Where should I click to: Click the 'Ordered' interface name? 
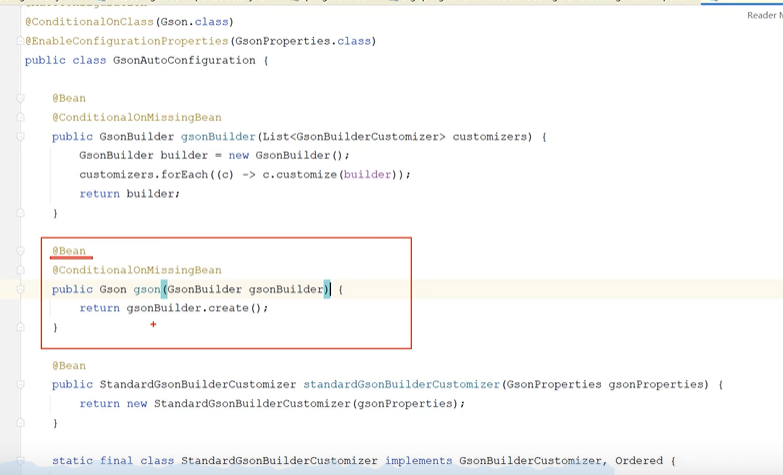tap(639, 461)
